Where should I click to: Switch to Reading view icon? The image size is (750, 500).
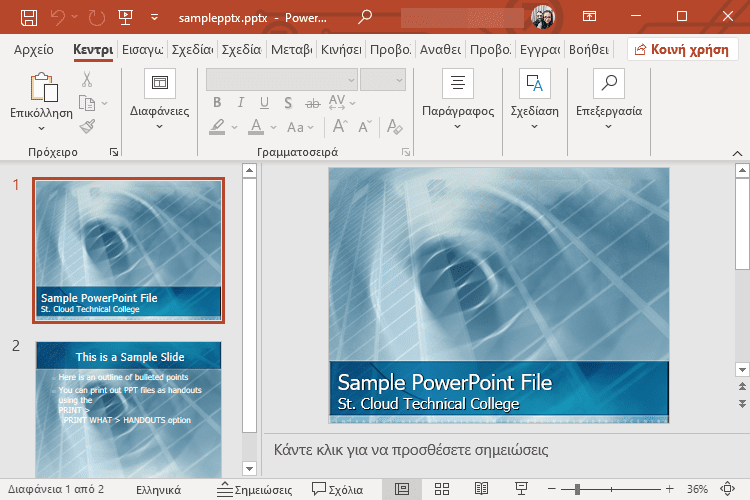(481, 489)
